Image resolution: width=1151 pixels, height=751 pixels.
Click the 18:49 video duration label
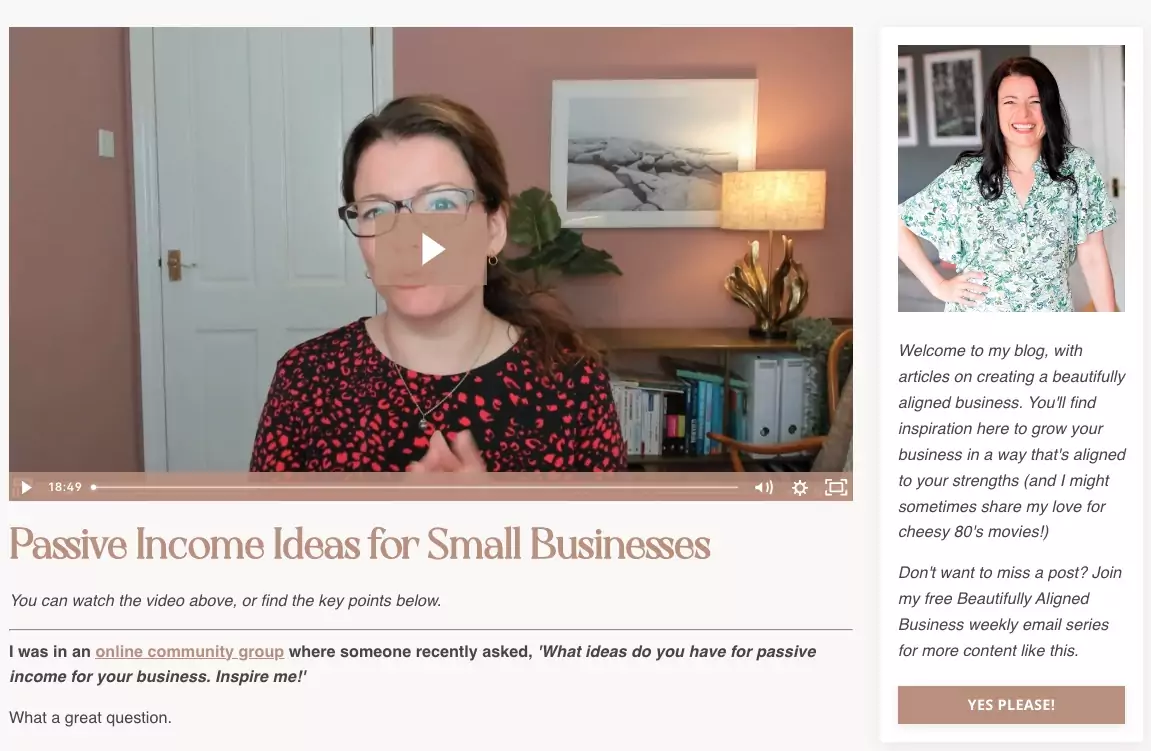65,487
